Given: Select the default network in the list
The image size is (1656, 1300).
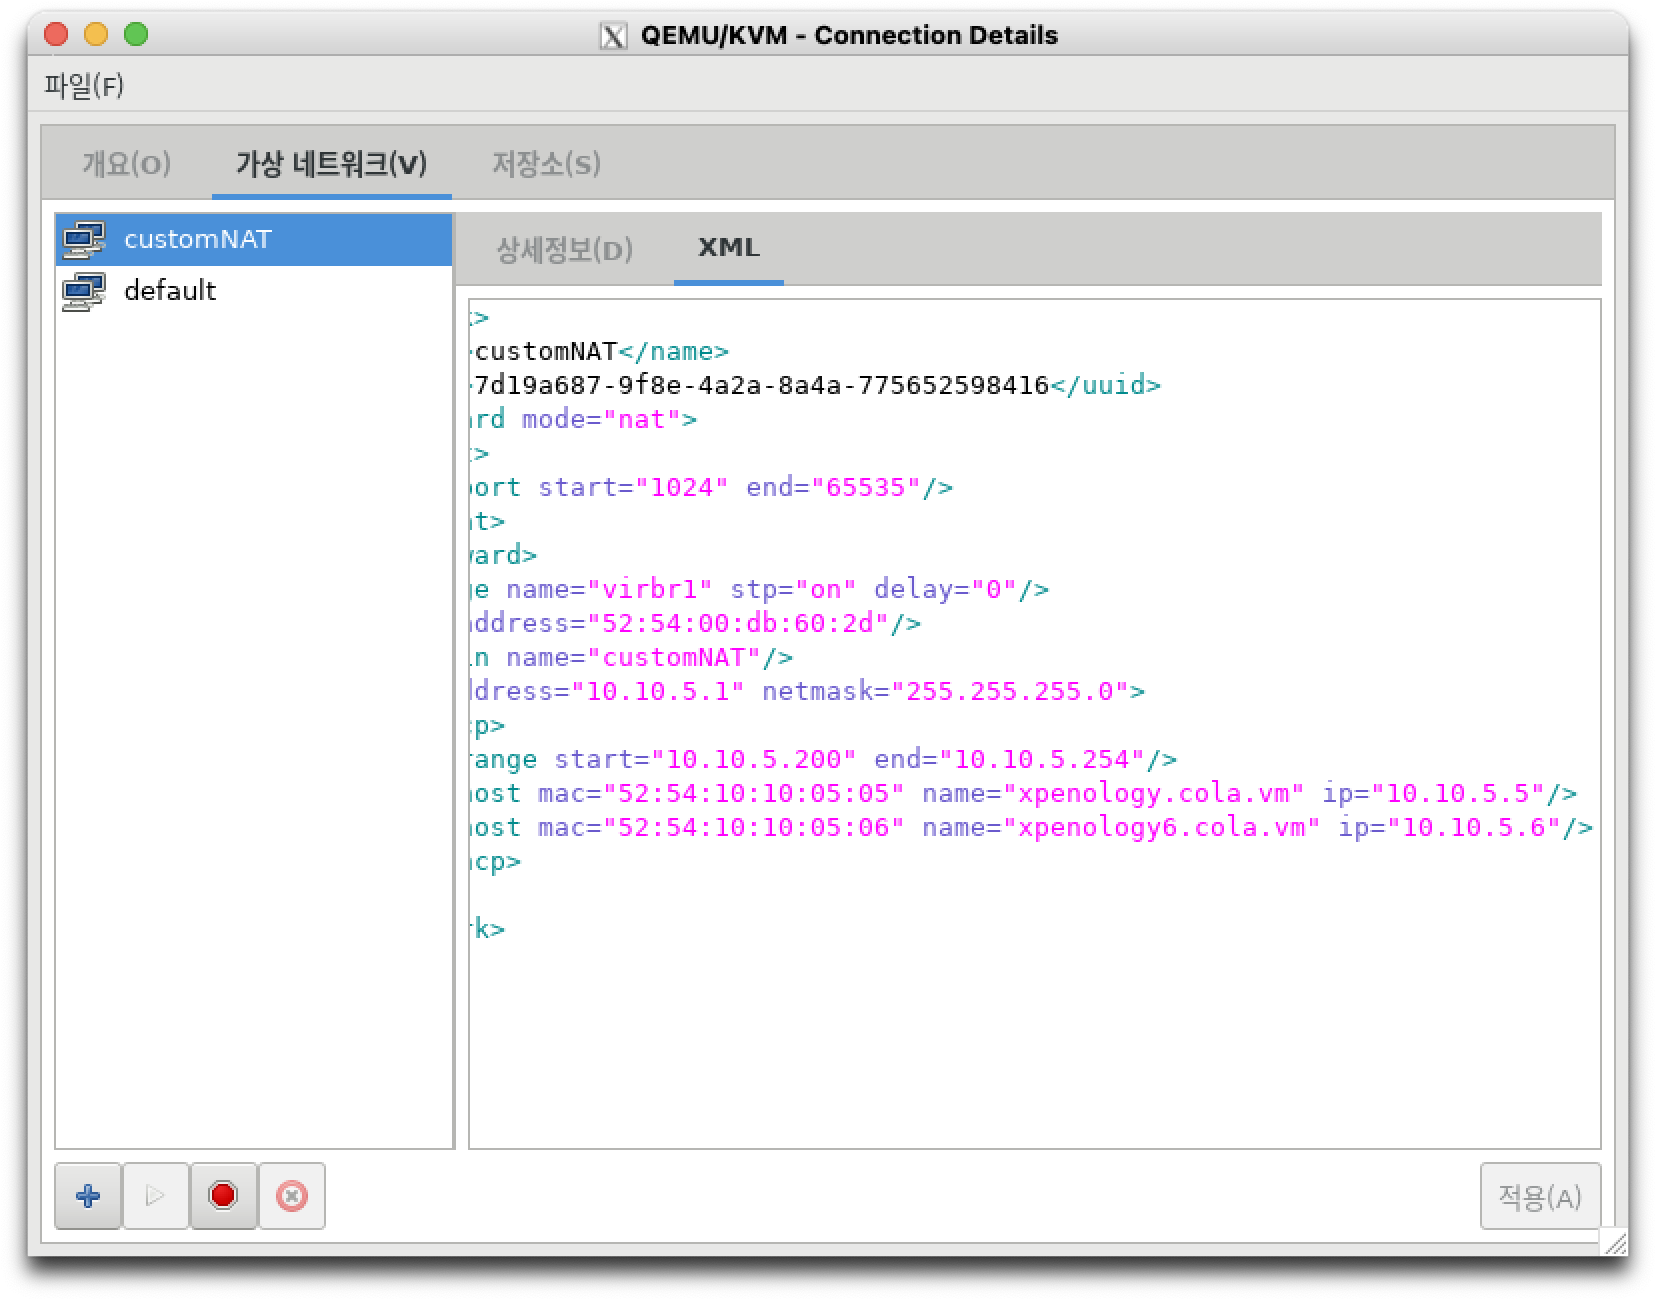Looking at the screenshot, I should pos(170,291).
